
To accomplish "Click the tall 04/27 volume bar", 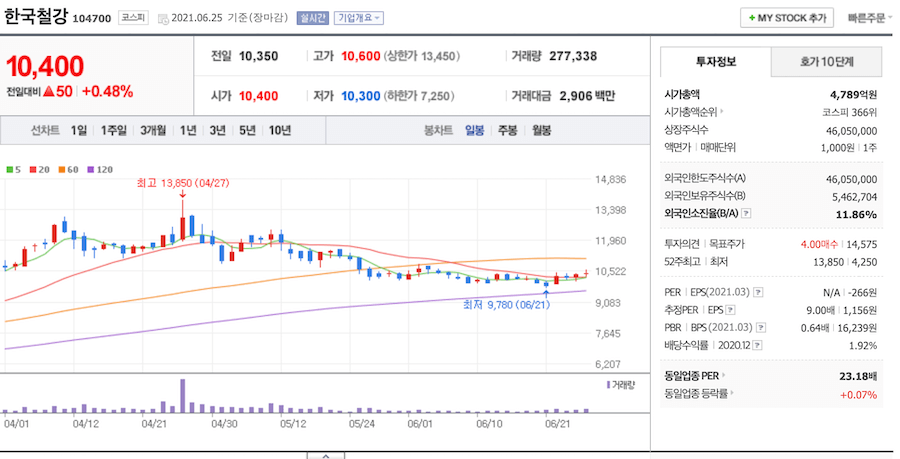I will [x=183, y=396].
